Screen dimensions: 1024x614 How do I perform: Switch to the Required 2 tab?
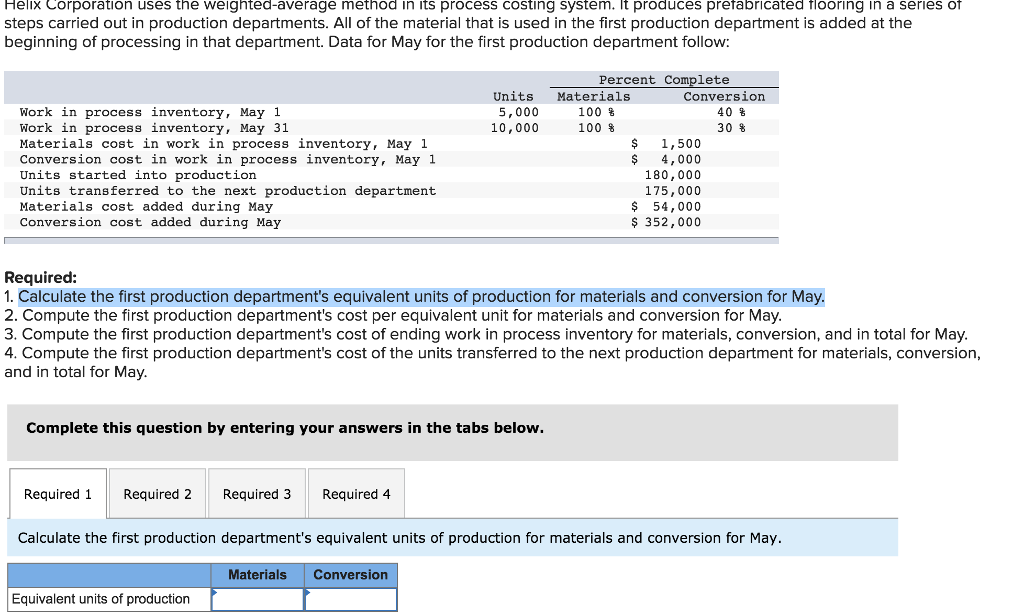point(156,492)
